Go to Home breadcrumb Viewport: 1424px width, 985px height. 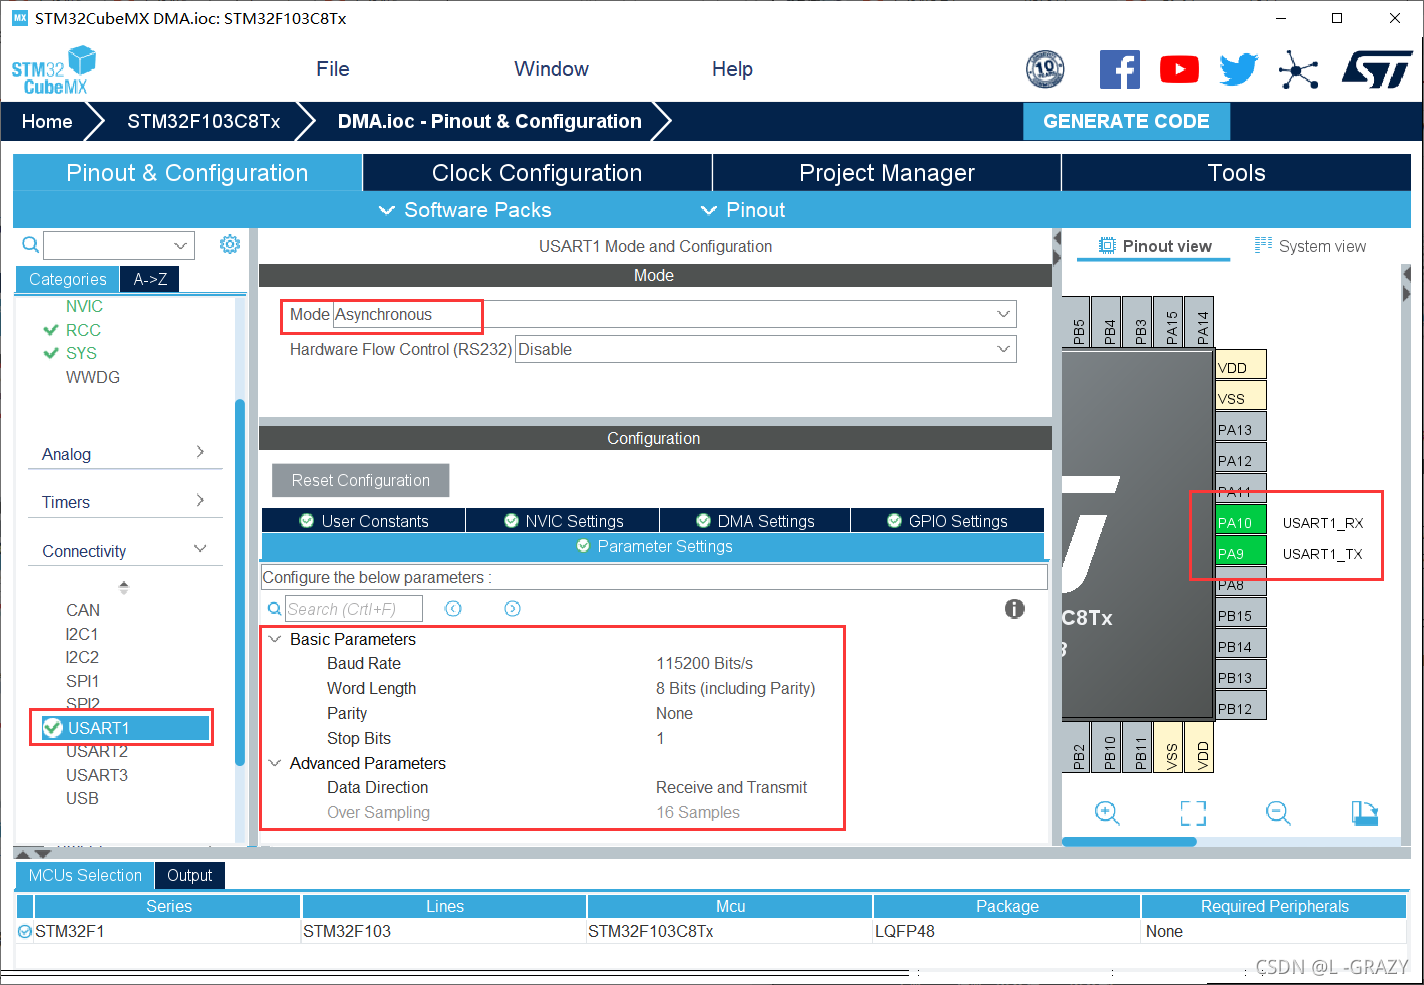pyautogui.click(x=47, y=121)
